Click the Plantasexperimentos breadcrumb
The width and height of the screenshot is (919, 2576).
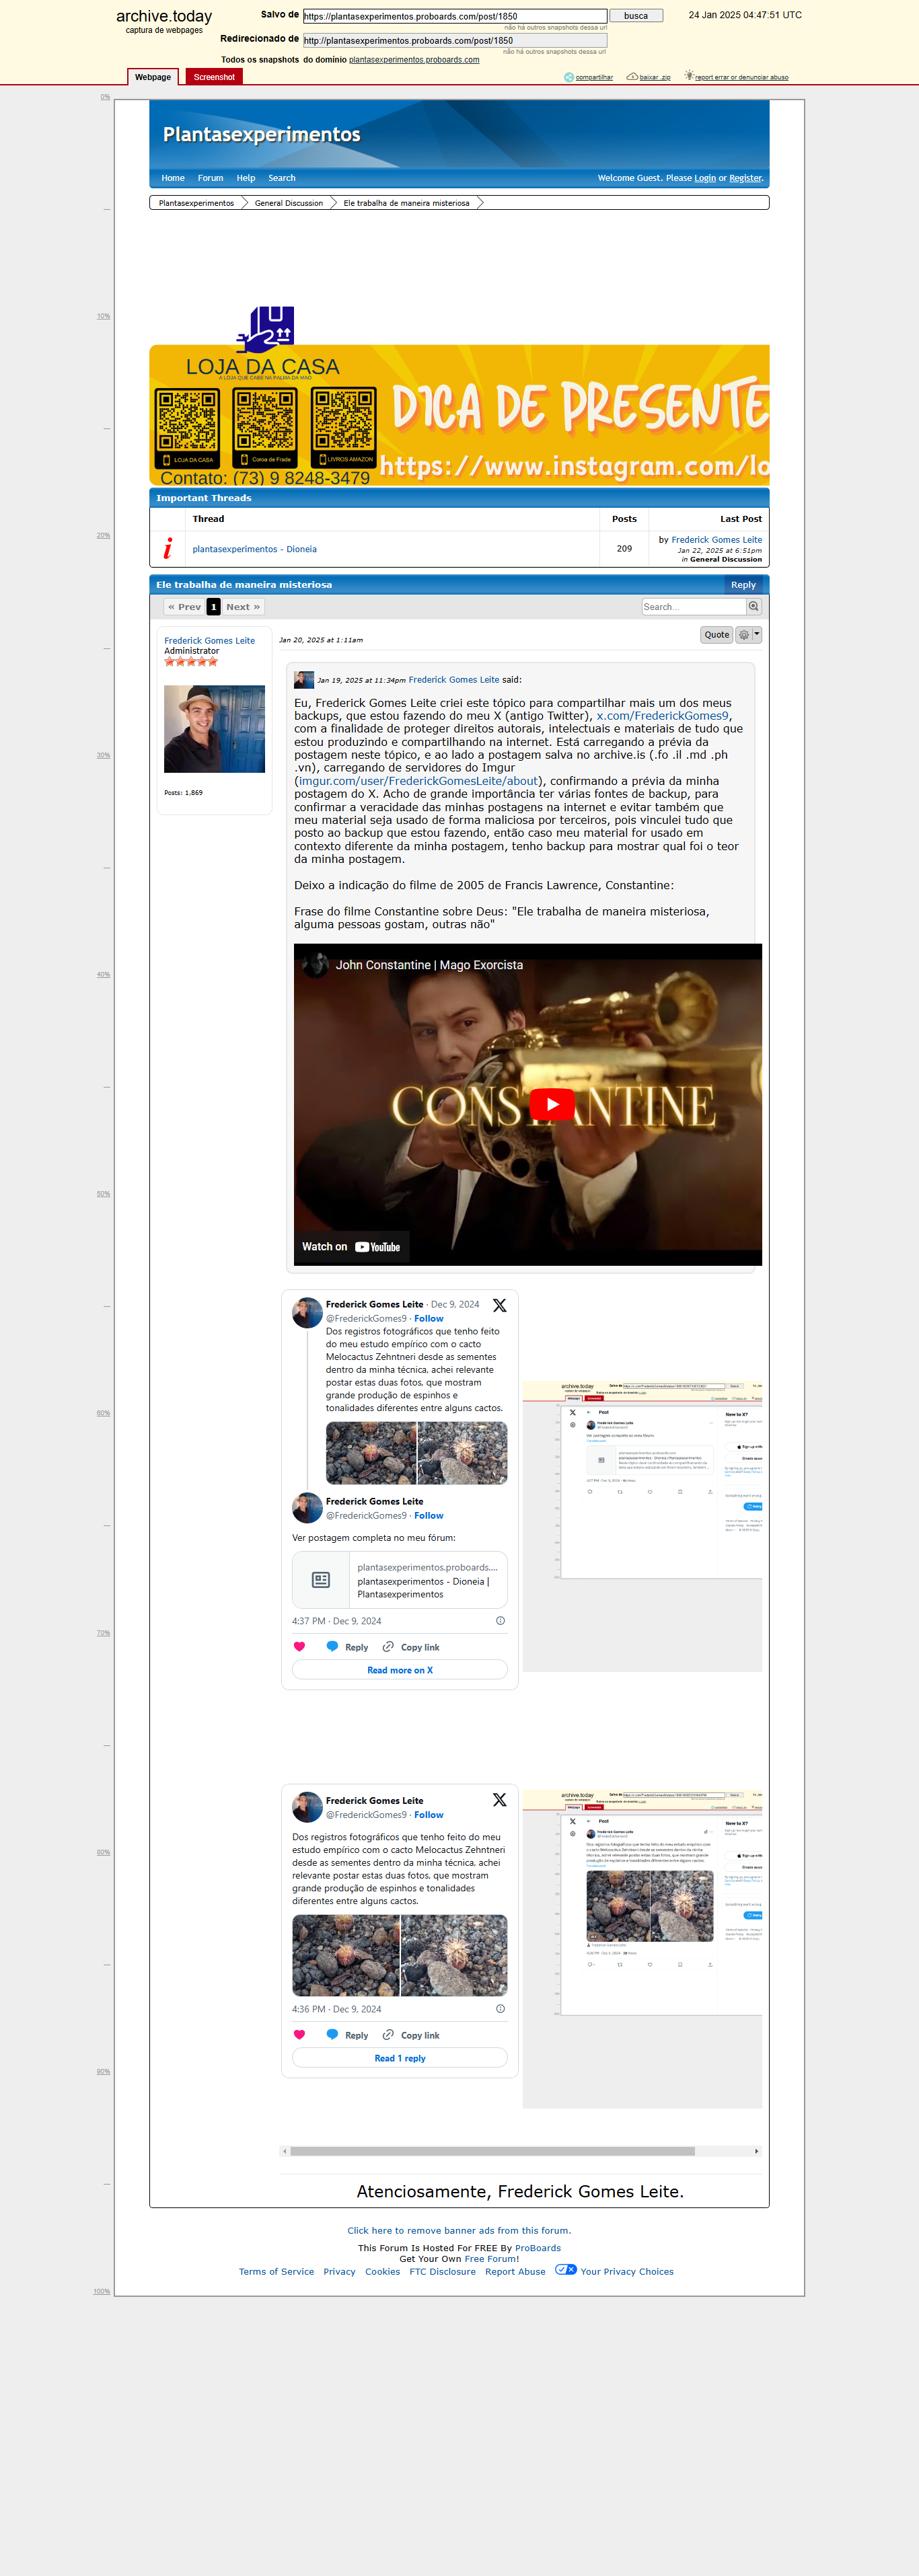click(x=196, y=203)
